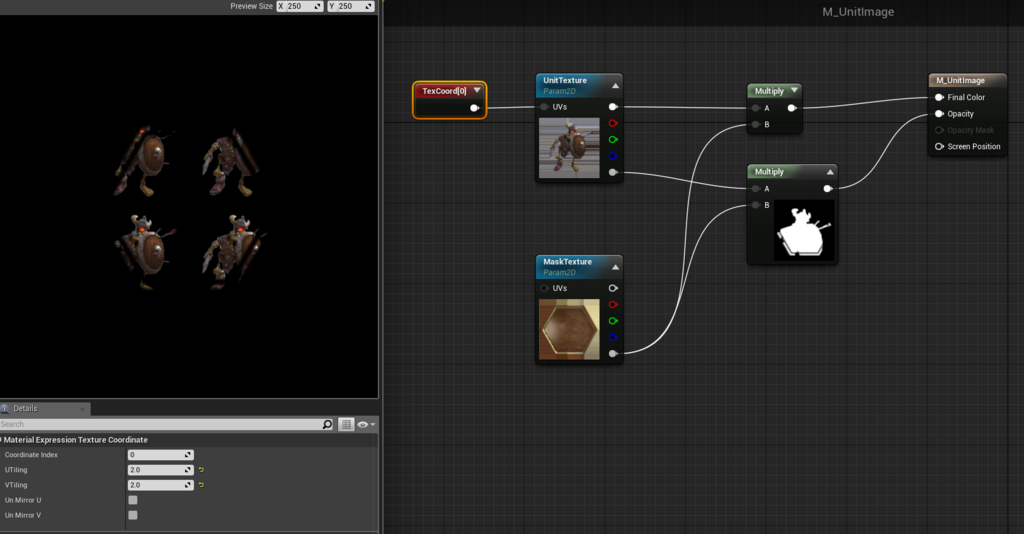Collapse the UnitTexture node with its arrow

[x=615, y=86]
